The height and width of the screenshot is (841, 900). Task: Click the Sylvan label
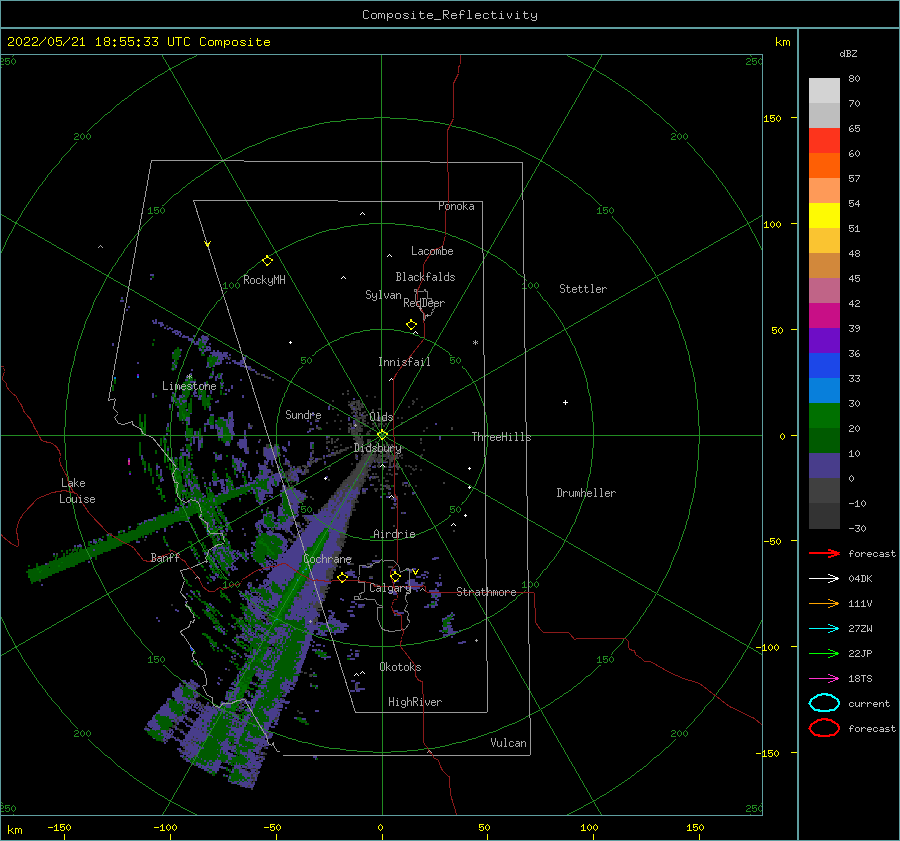(383, 295)
